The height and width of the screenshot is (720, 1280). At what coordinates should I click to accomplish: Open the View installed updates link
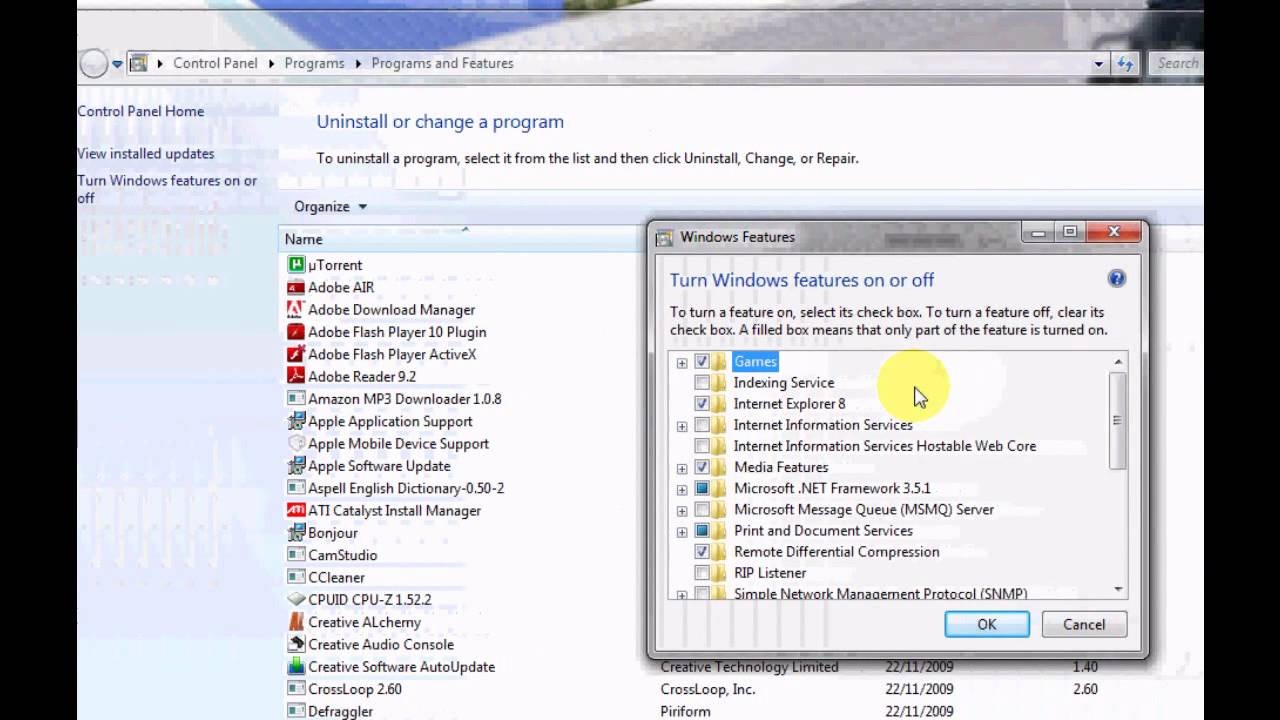146,153
